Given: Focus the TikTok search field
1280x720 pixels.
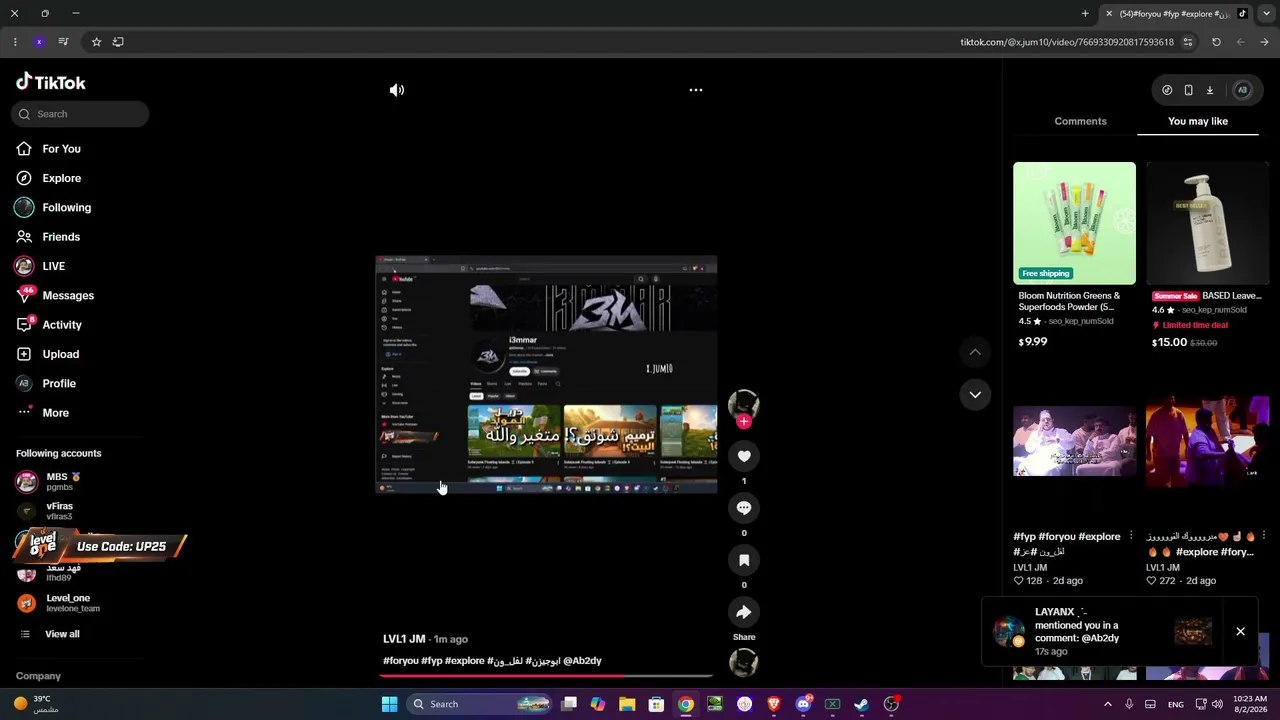Looking at the screenshot, I should [80, 114].
